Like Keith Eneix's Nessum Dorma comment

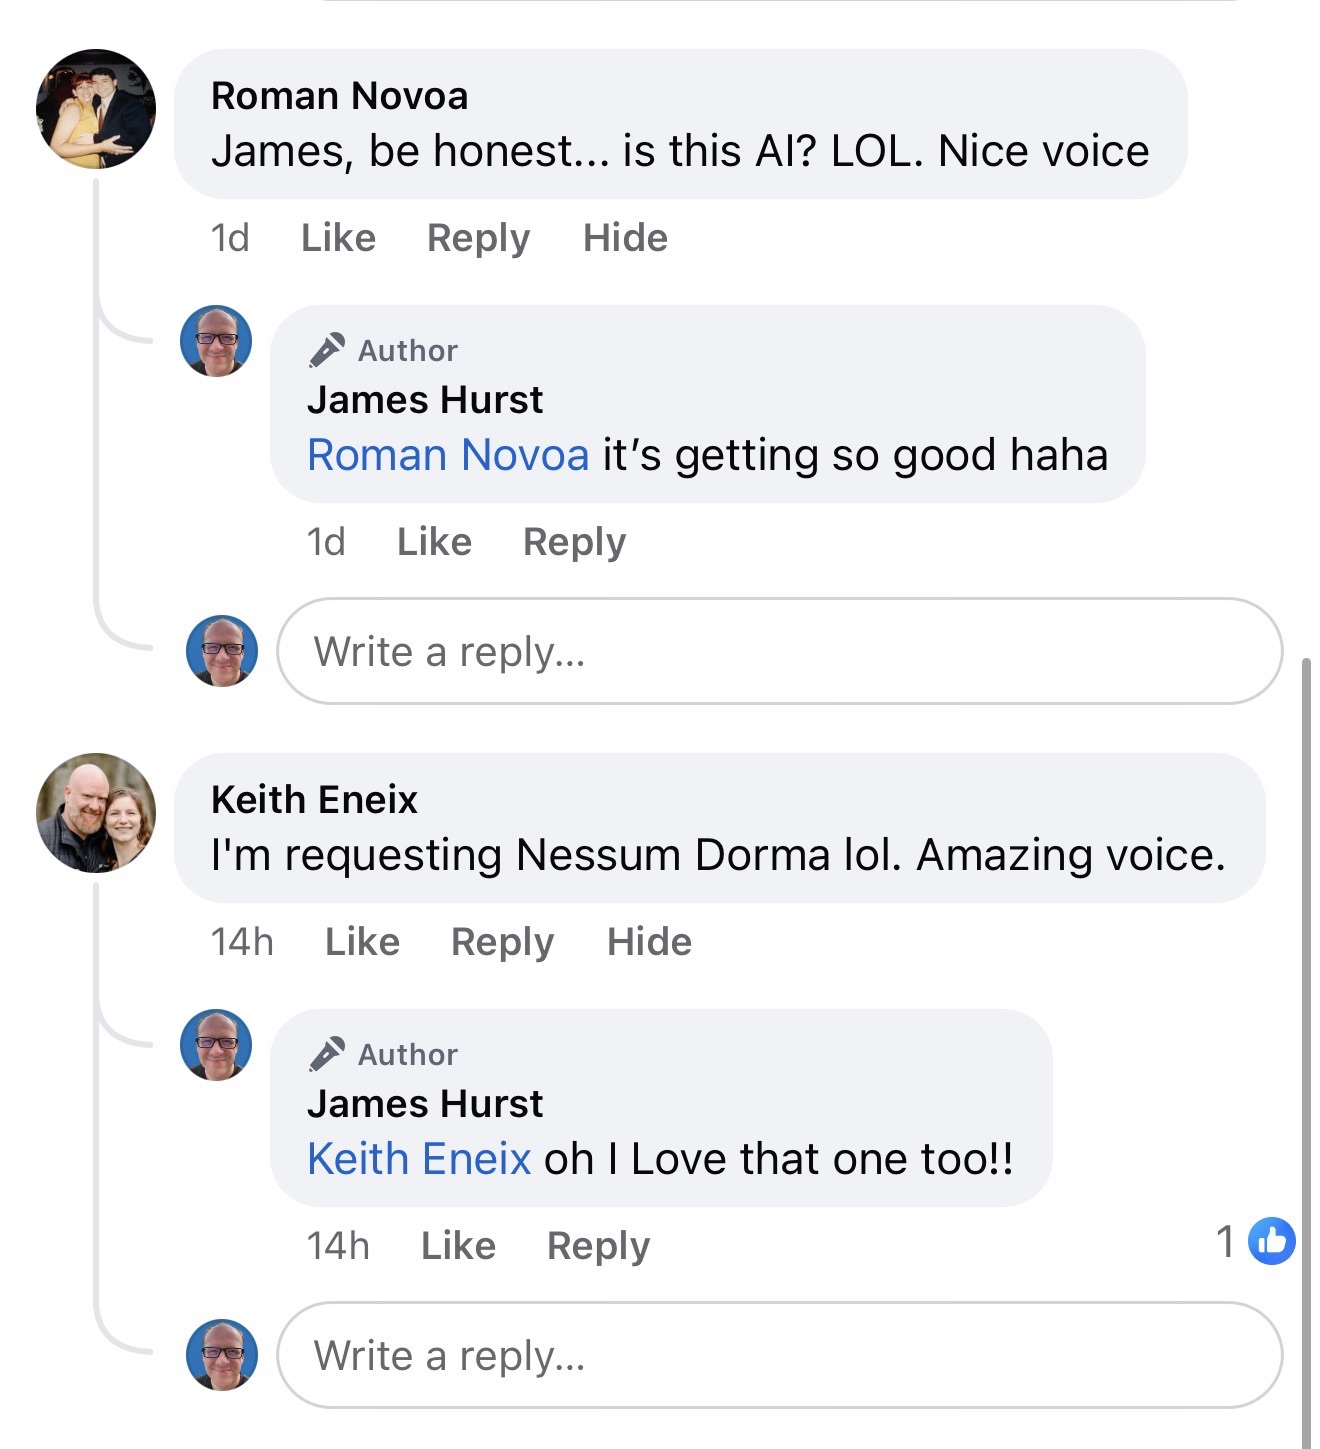[362, 942]
